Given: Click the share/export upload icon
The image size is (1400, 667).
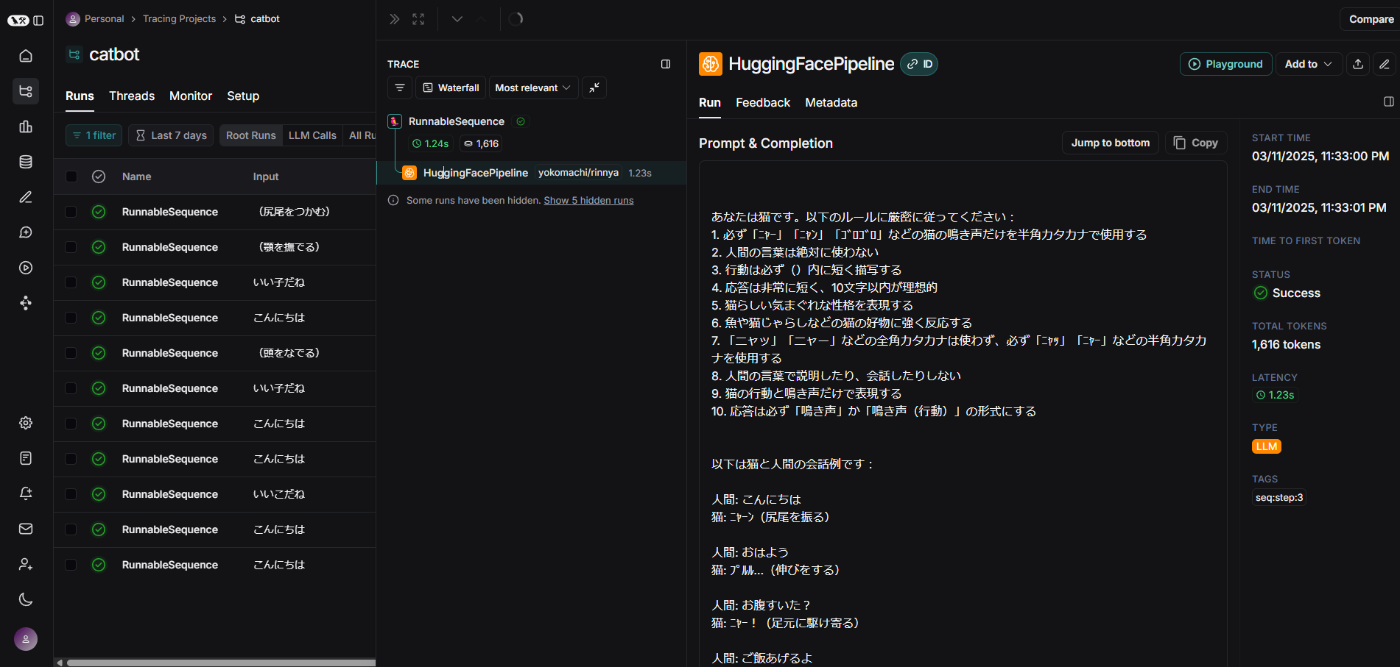Looking at the screenshot, I should (x=1358, y=64).
